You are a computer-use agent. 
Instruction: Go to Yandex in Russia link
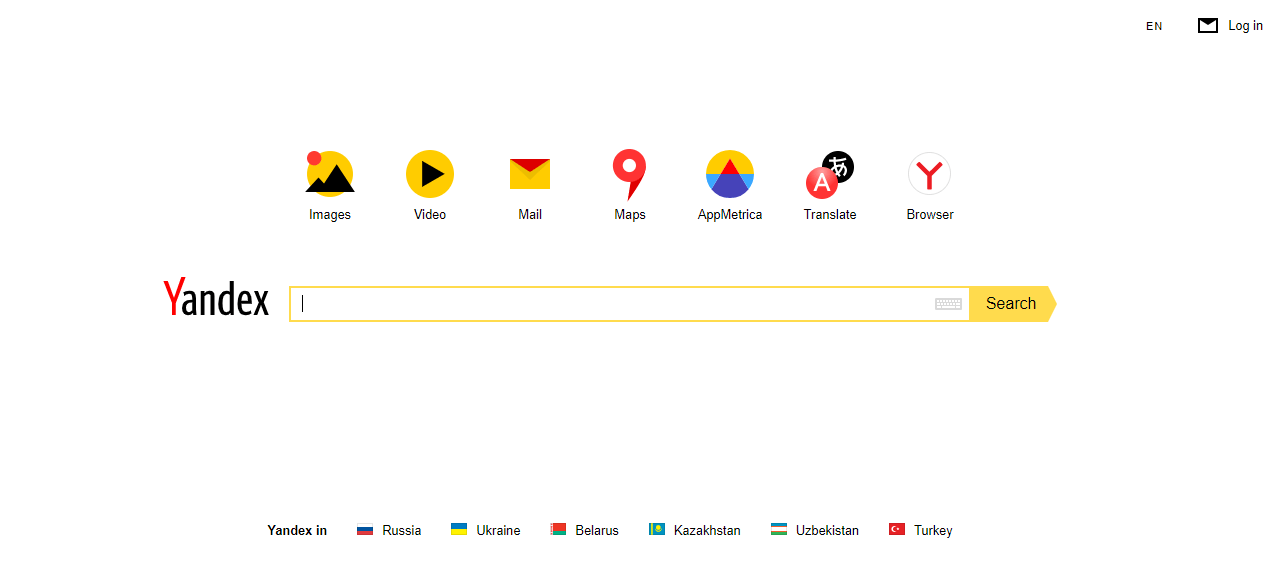click(x=402, y=531)
